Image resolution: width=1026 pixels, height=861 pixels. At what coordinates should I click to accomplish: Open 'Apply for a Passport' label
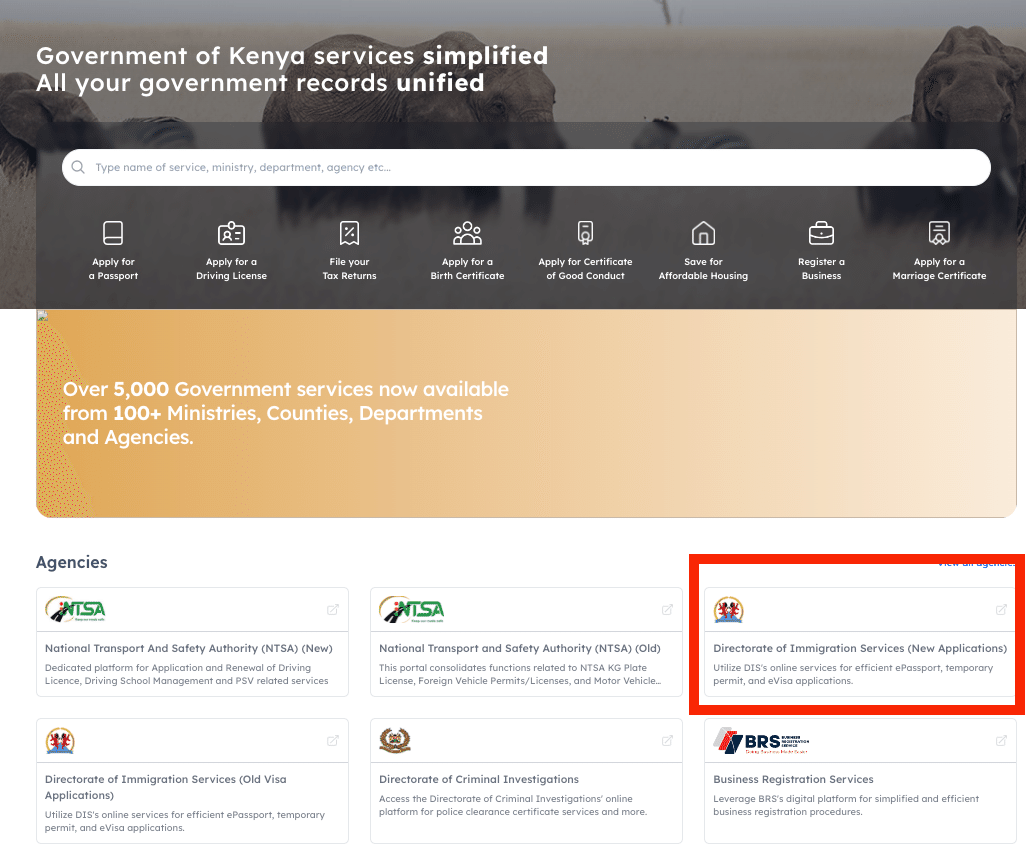tap(113, 269)
